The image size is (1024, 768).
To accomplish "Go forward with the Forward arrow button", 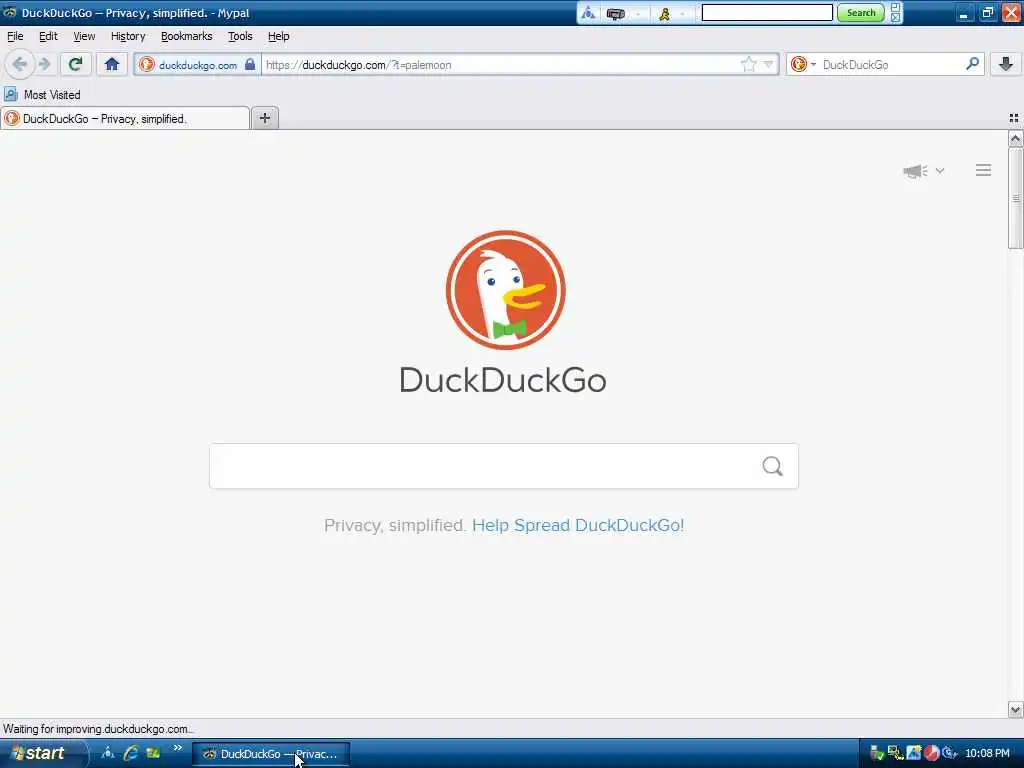I will click(x=44, y=64).
